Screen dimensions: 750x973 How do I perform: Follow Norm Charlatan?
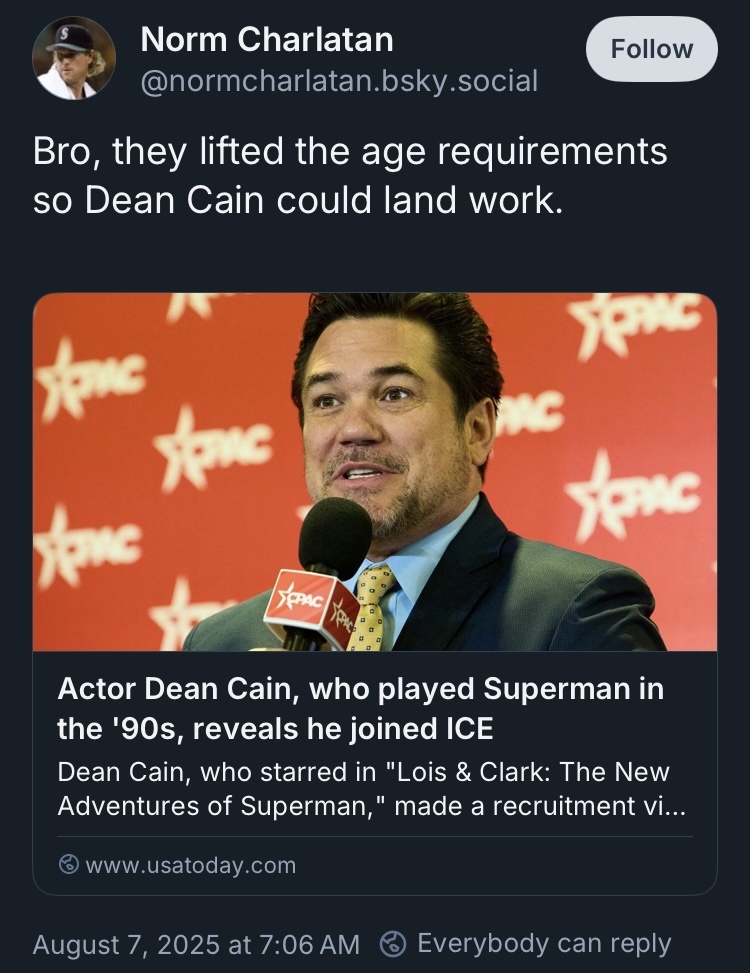pos(651,49)
